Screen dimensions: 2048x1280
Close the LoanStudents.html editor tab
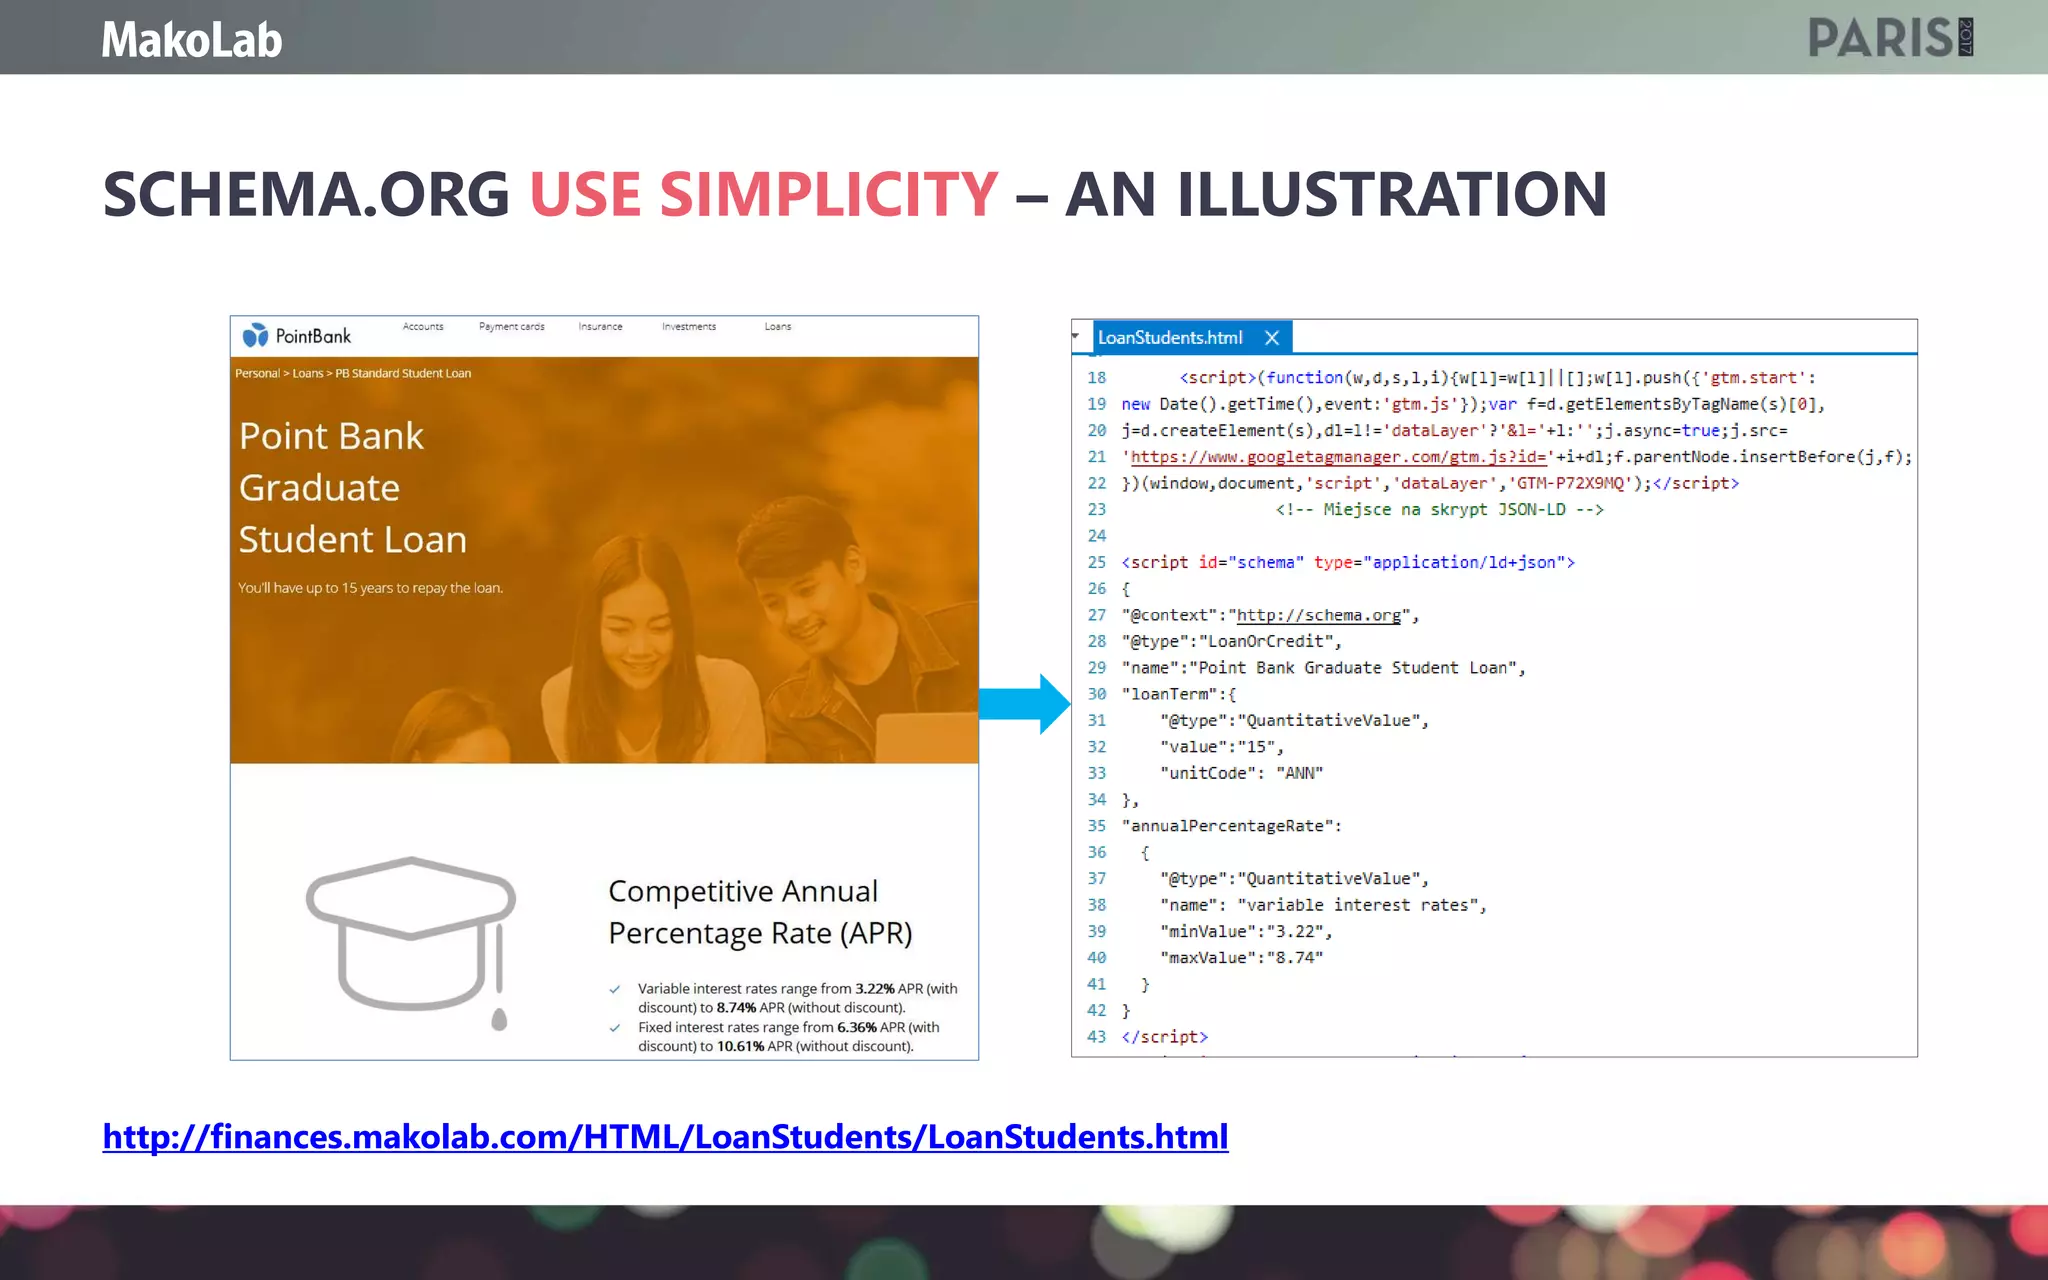[x=1272, y=338]
